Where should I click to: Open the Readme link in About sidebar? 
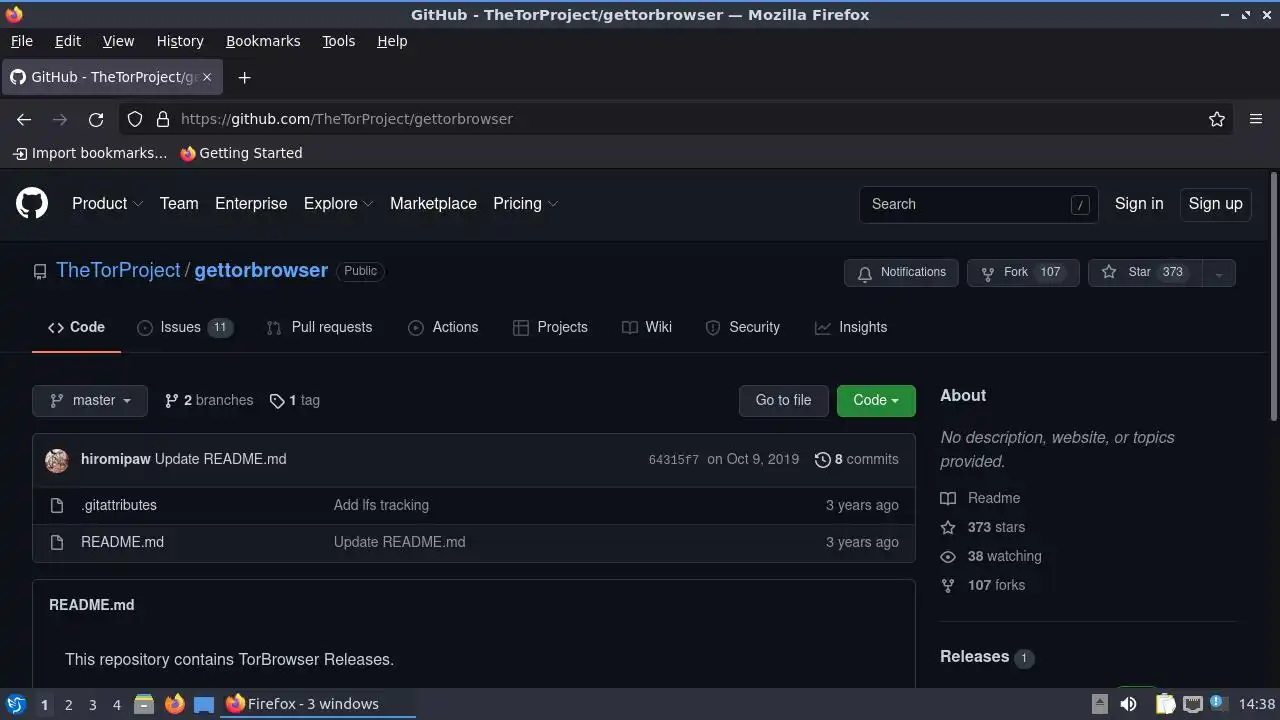pos(980,498)
